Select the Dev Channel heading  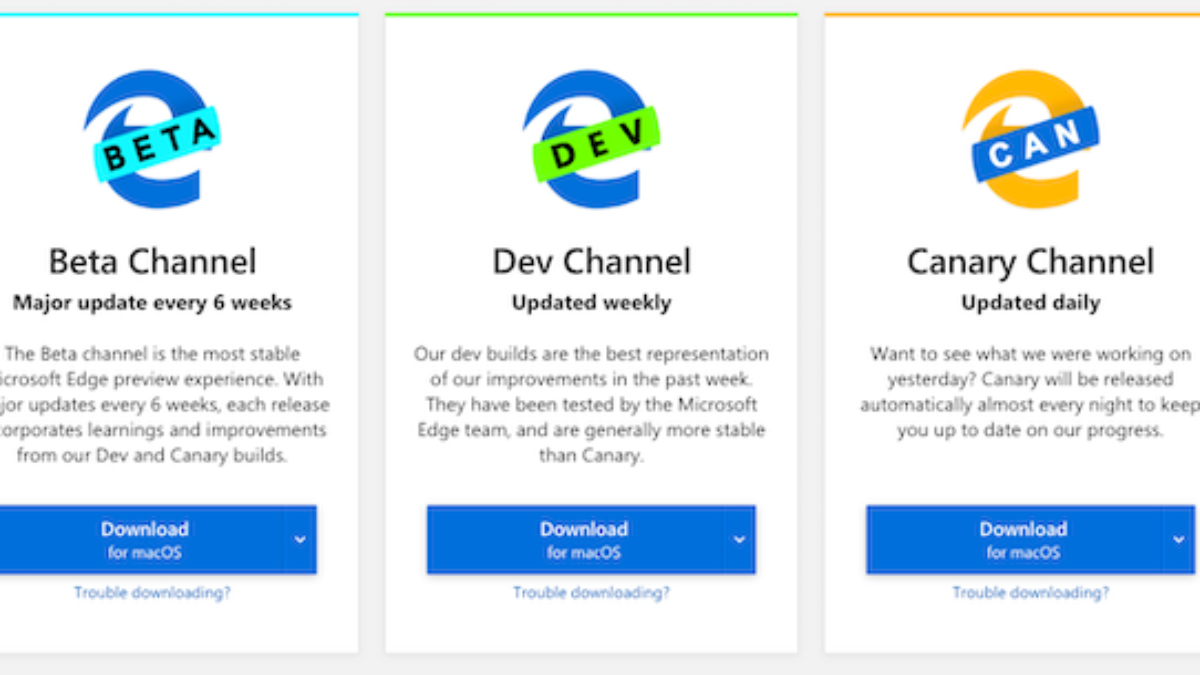tap(591, 262)
